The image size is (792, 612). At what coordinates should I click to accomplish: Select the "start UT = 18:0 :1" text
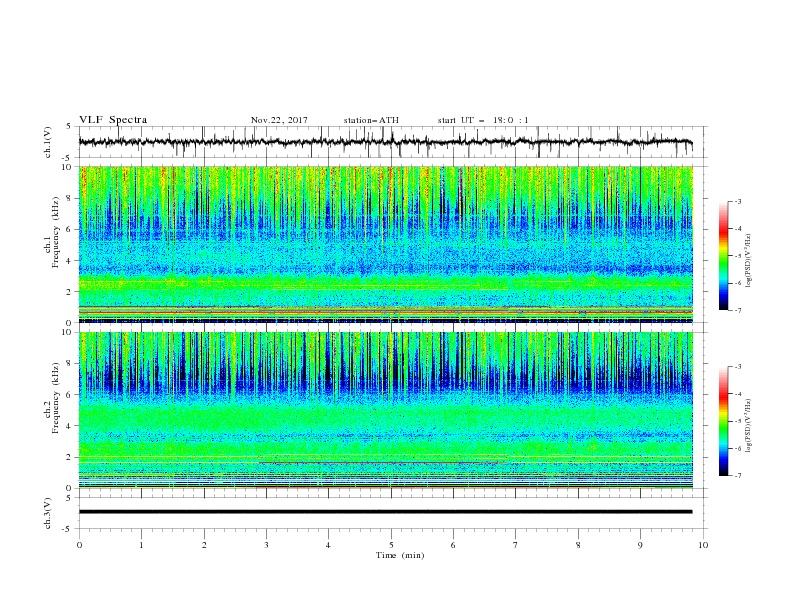coord(483,120)
